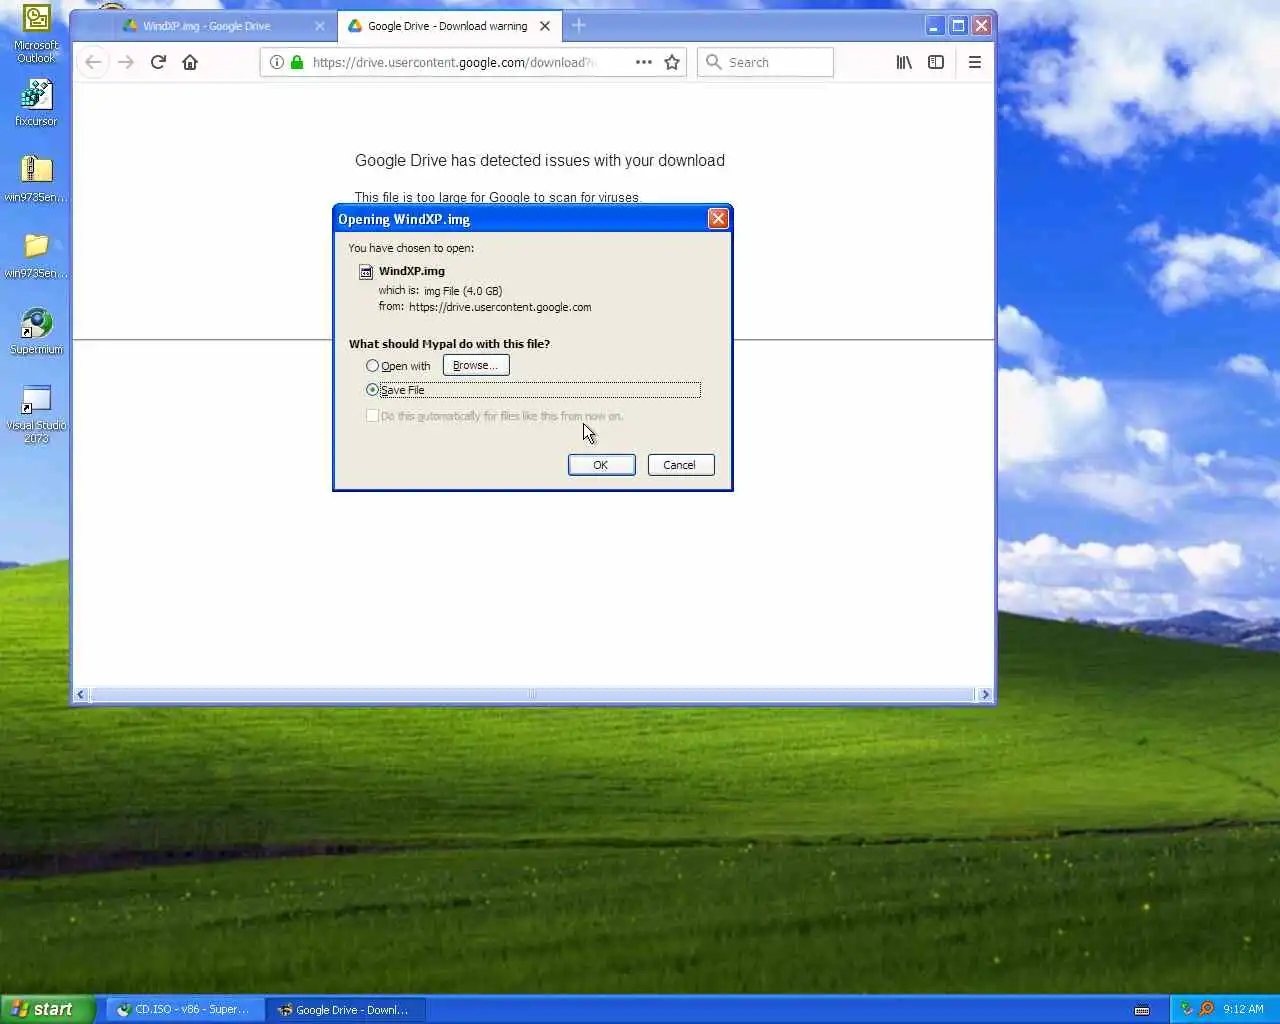Click the green tray icon beside the clock
1280x1024 pixels.
[1187, 1009]
